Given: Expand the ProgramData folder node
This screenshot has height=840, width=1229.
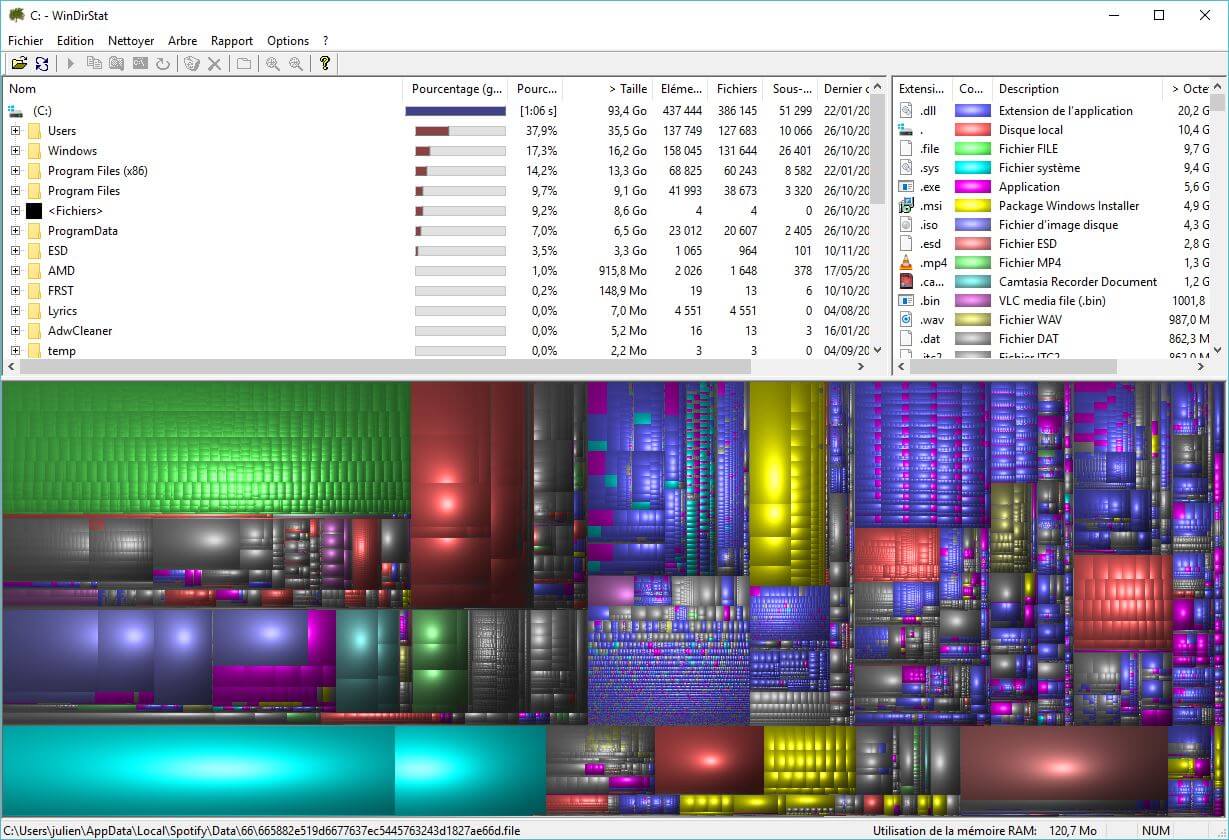Looking at the screenshot, I should (15, 231).
